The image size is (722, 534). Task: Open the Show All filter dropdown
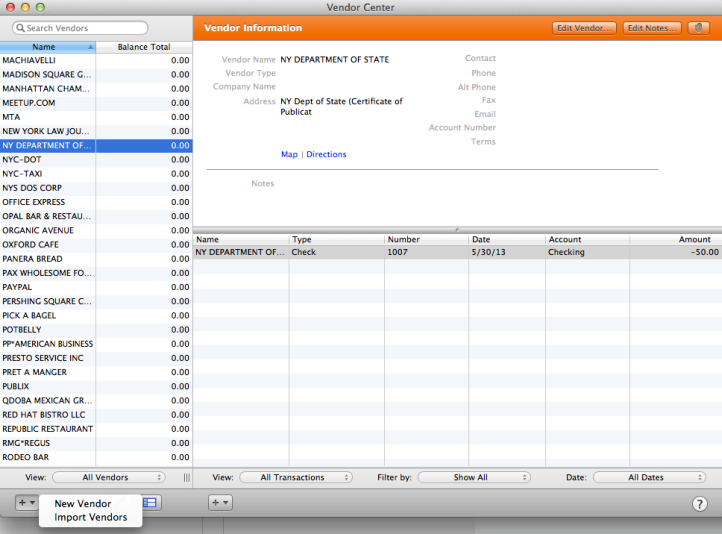tap(474, 477)
